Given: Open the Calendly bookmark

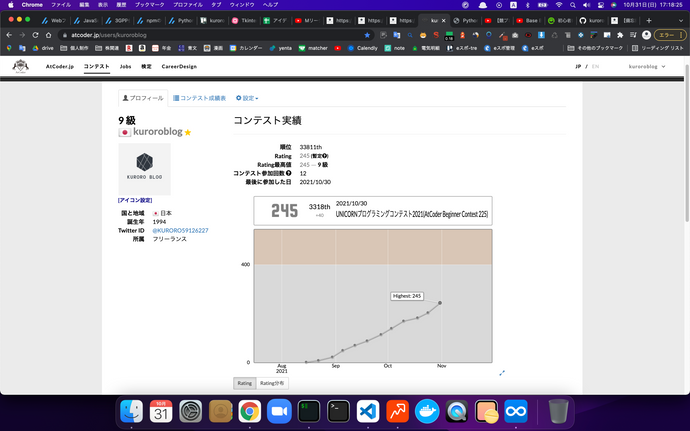Looking at the screenshot, I should click(363, 48).
